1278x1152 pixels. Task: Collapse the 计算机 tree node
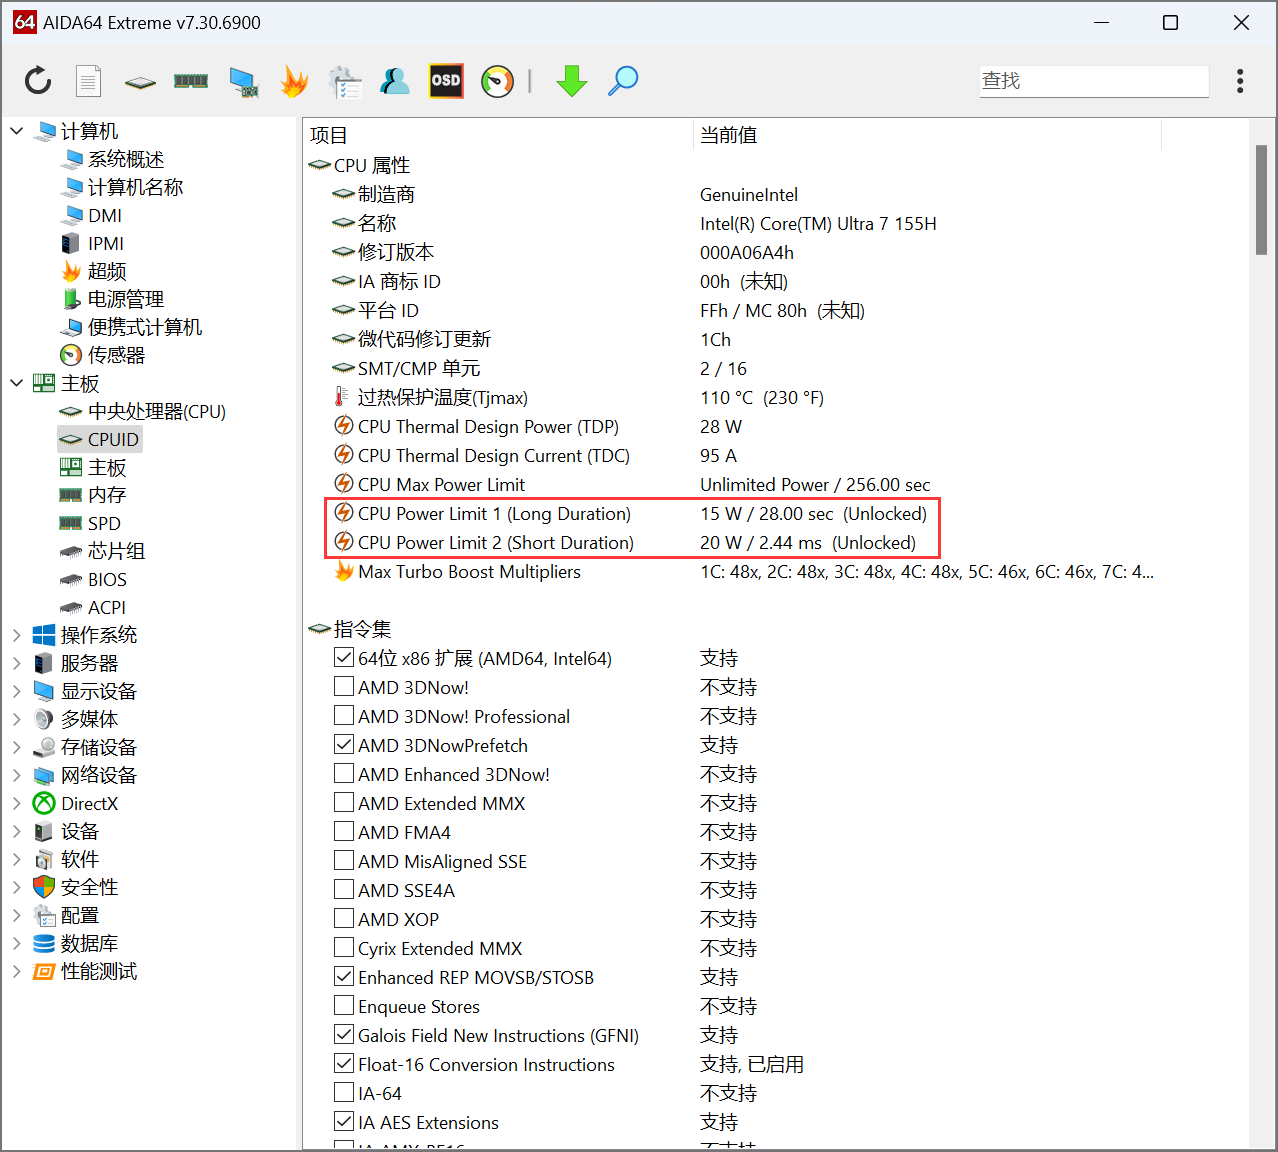(16, 131)
